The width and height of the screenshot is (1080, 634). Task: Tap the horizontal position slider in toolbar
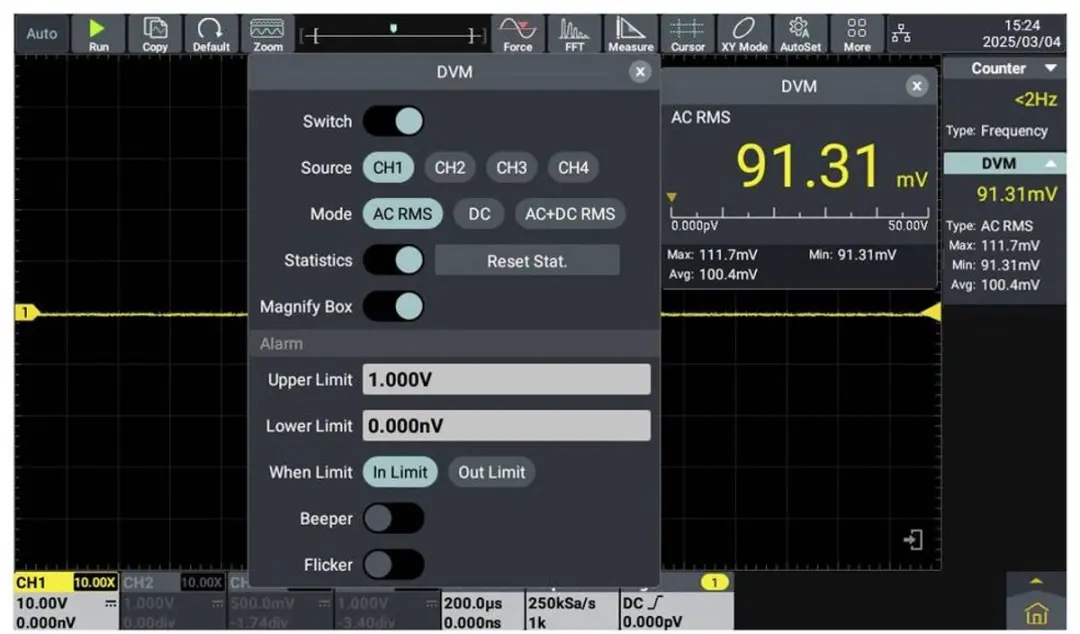tap(393, 34)
